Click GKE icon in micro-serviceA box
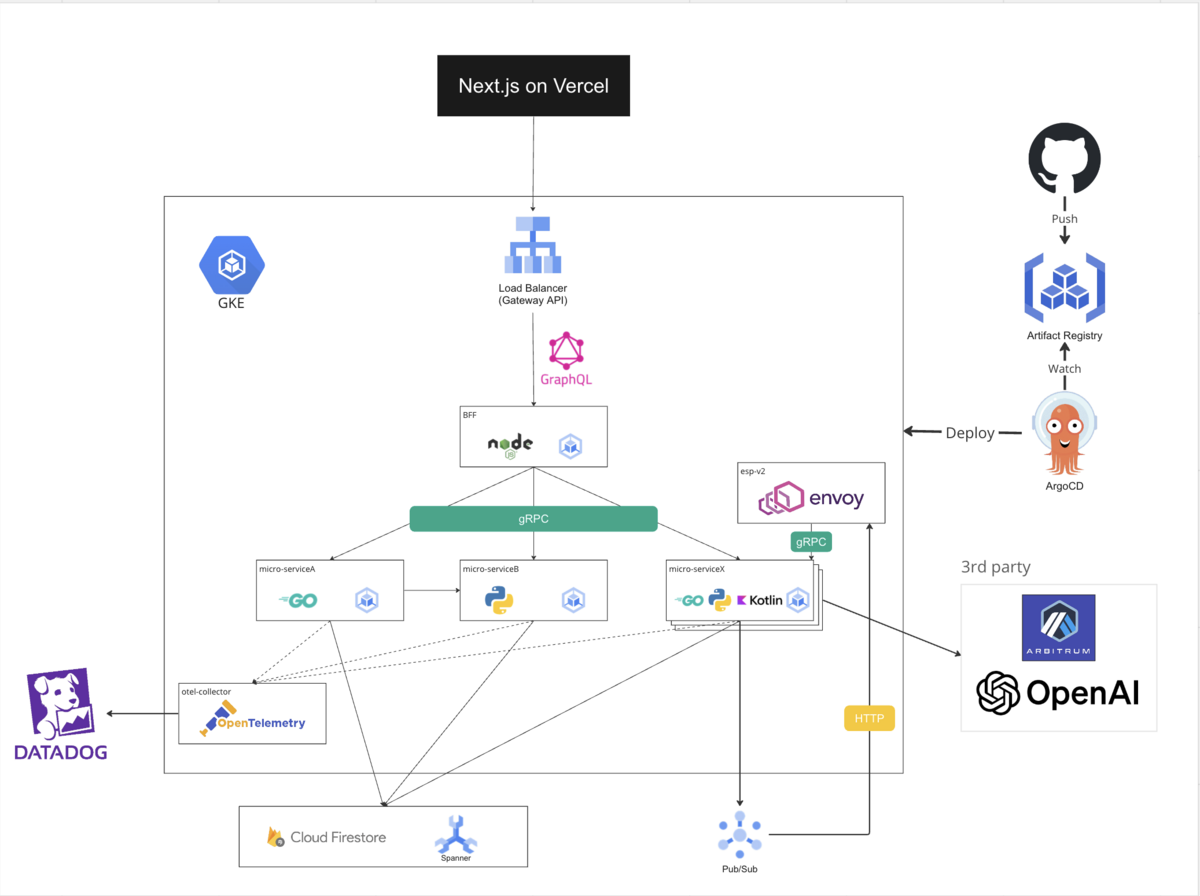Image resolution: width=1200 pixels, height=896 pixels. pos(368,600)
